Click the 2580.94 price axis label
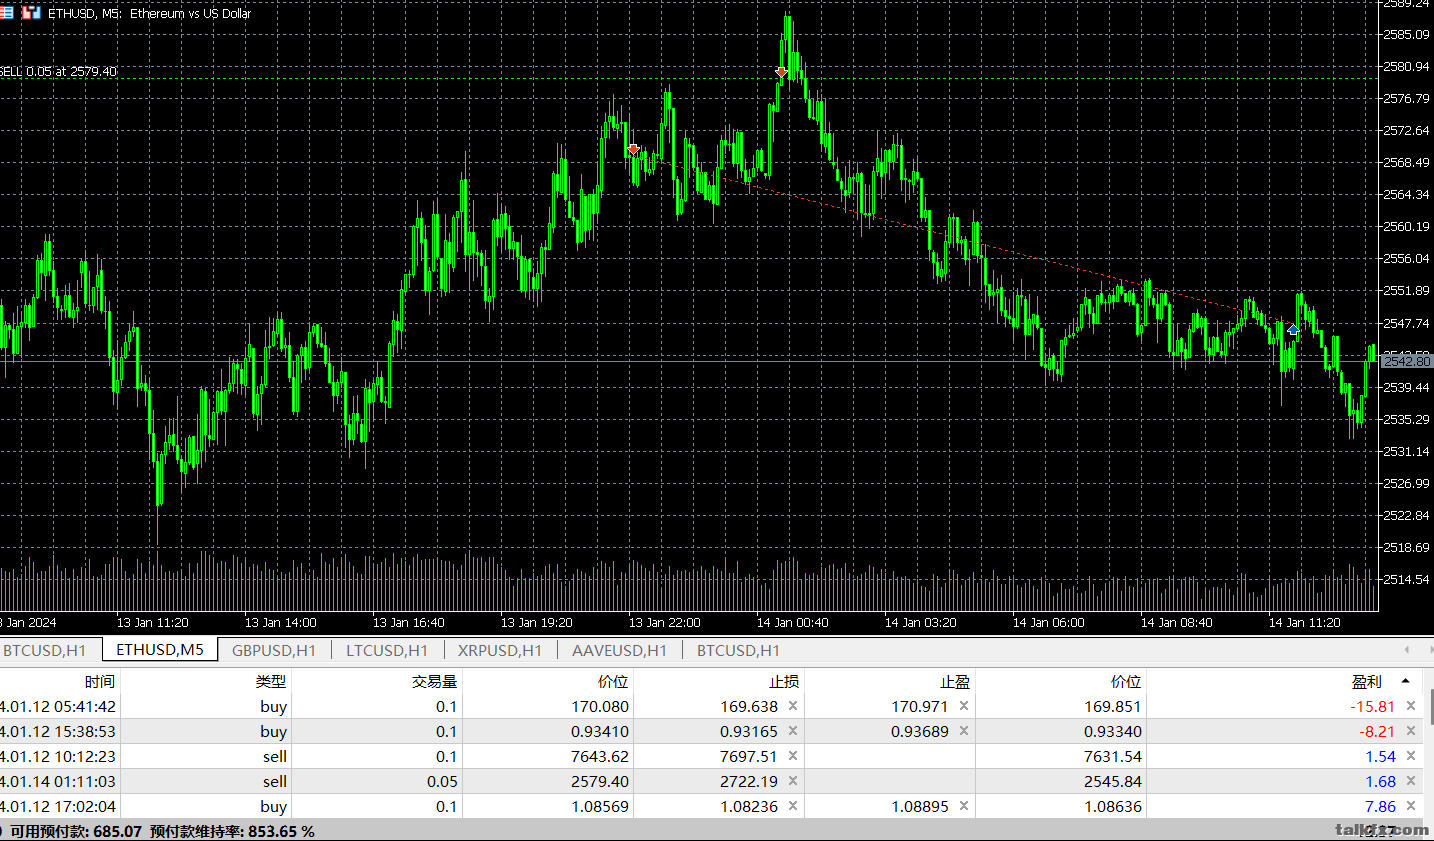This screenshot has width=1434, height=841. click(x=1406, y=66)
